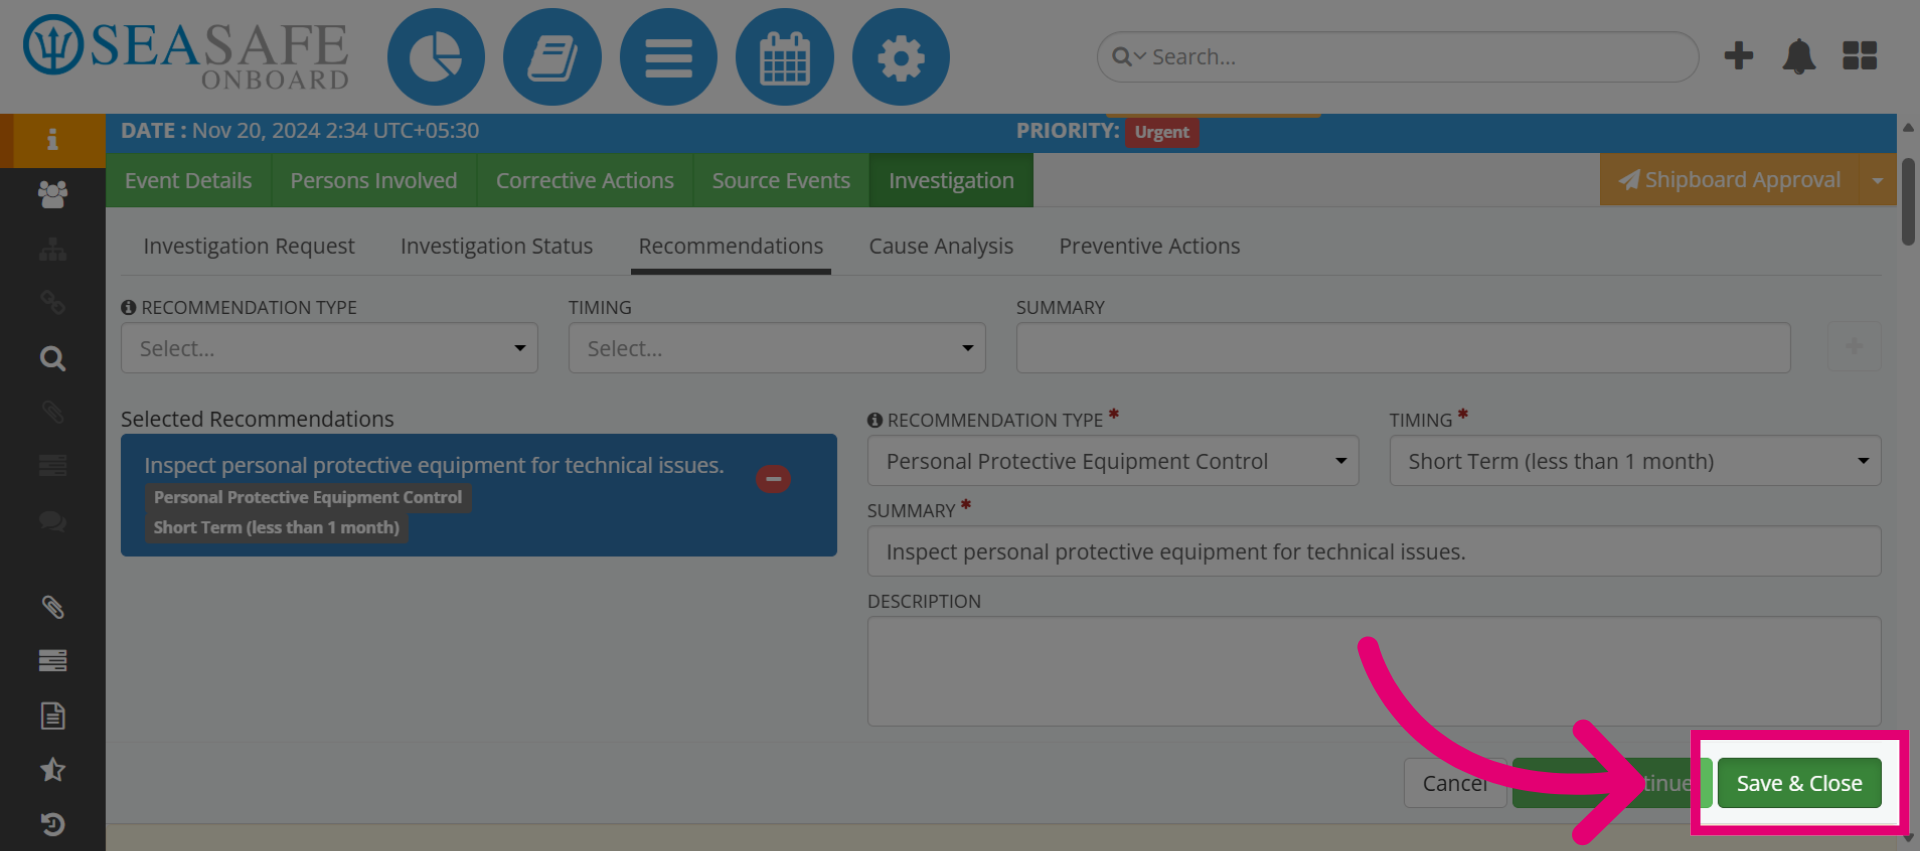Open the search options magnifier dropdown
This screenshot has height=851, width=1920.
point(1128,57)
